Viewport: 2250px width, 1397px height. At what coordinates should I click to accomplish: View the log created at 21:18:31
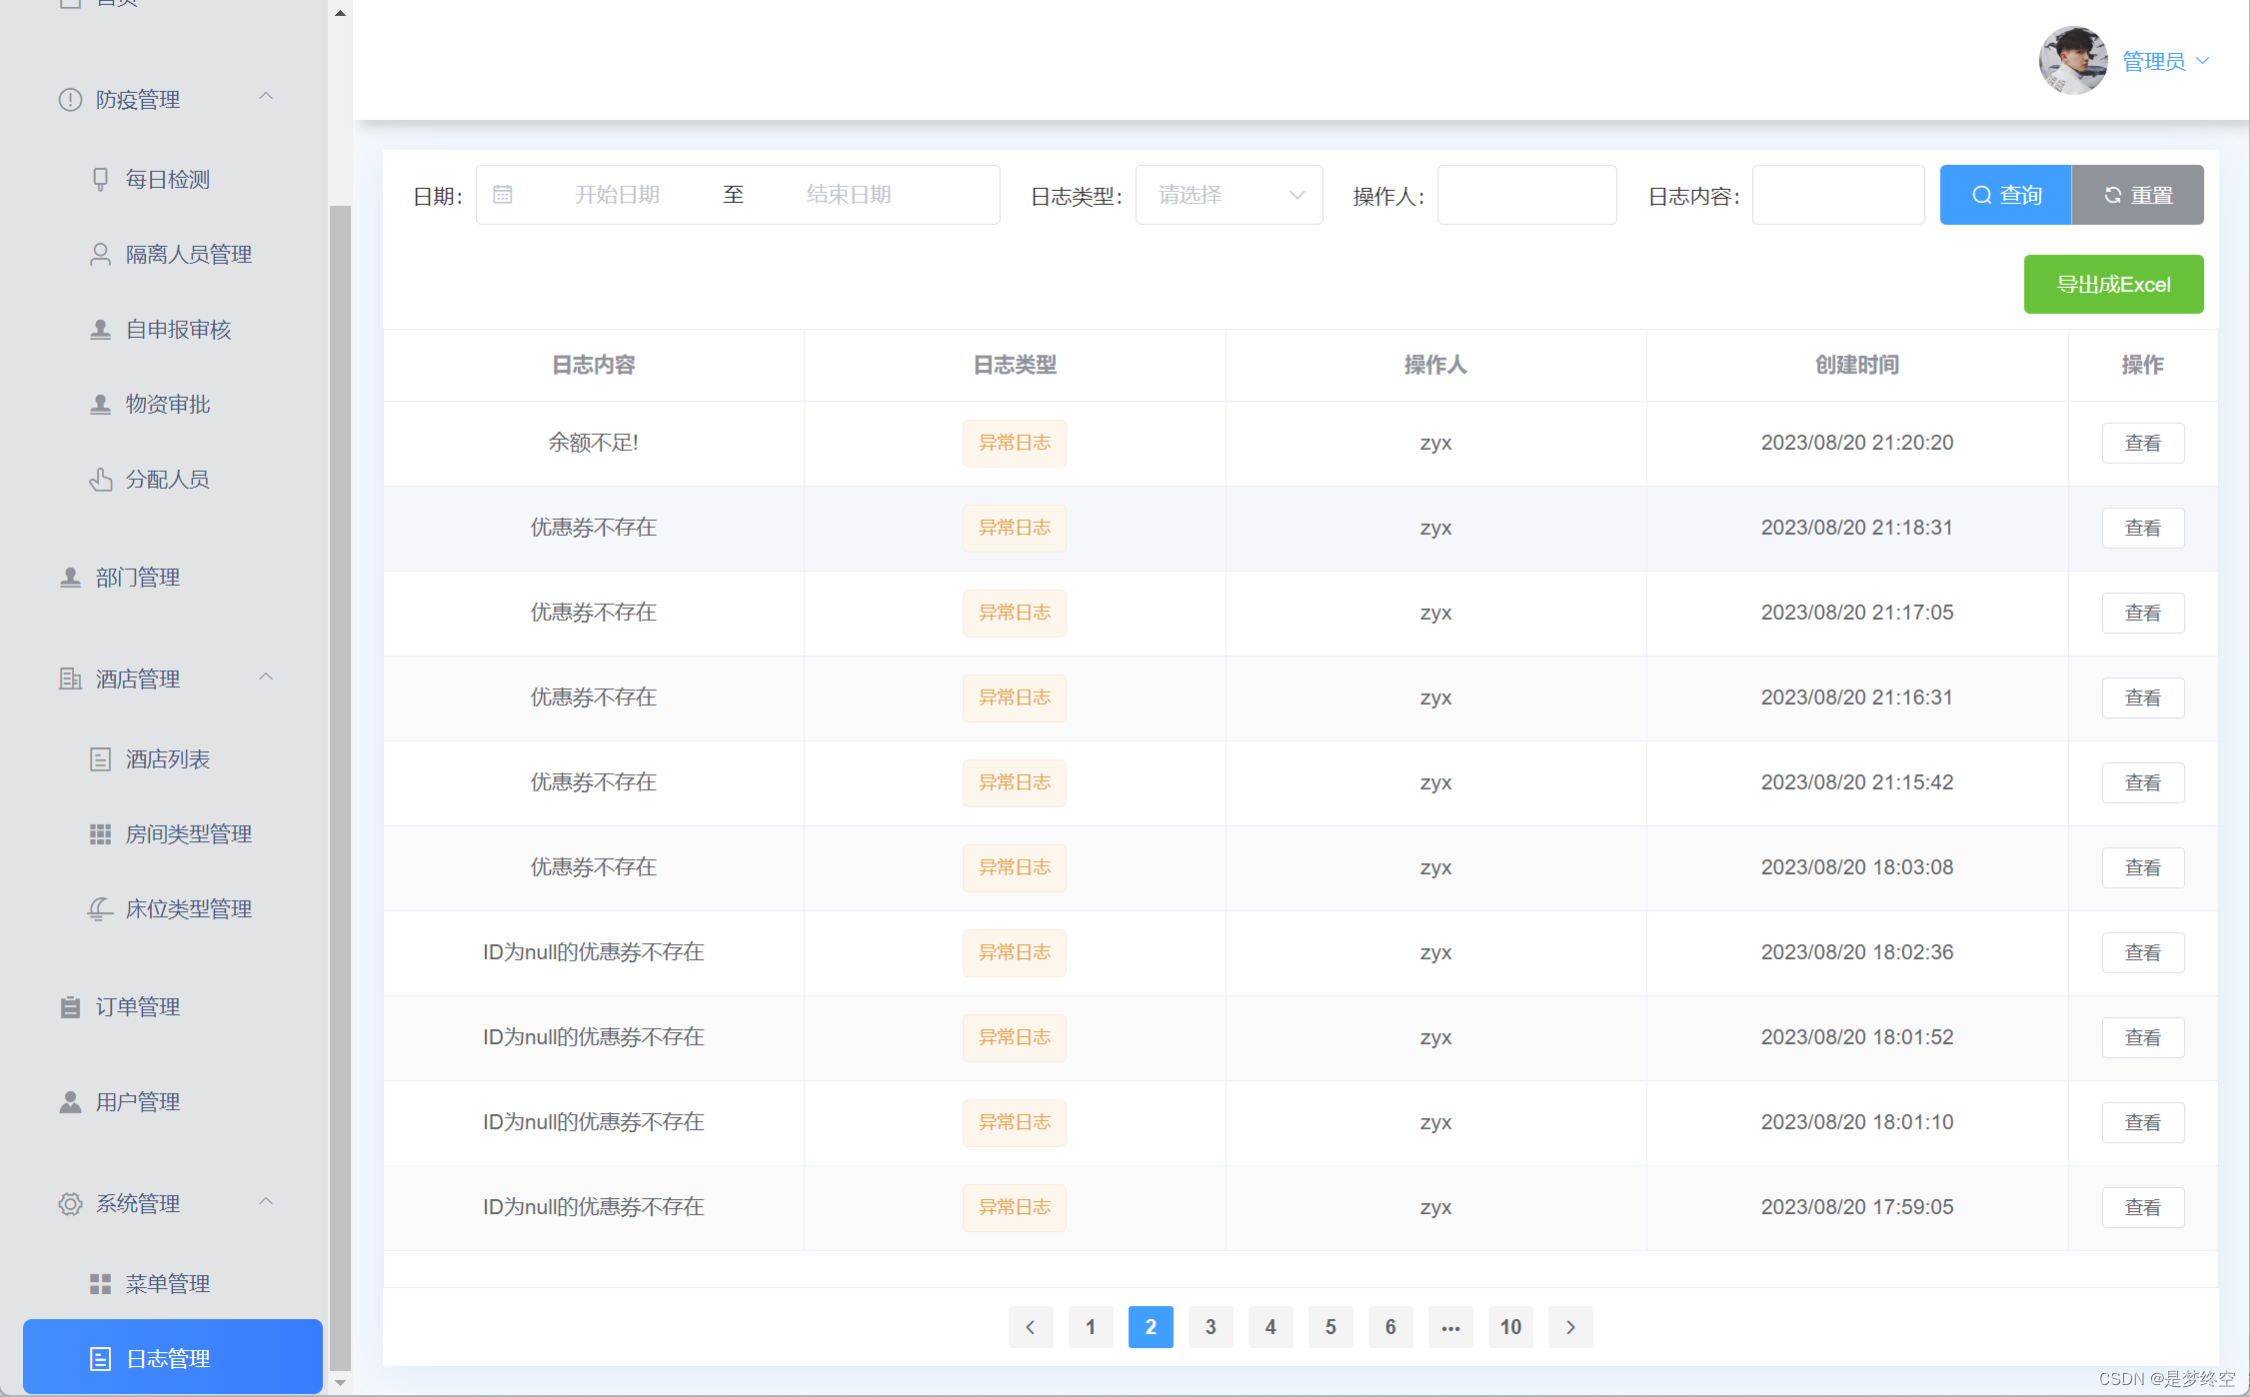(2142, 528)
